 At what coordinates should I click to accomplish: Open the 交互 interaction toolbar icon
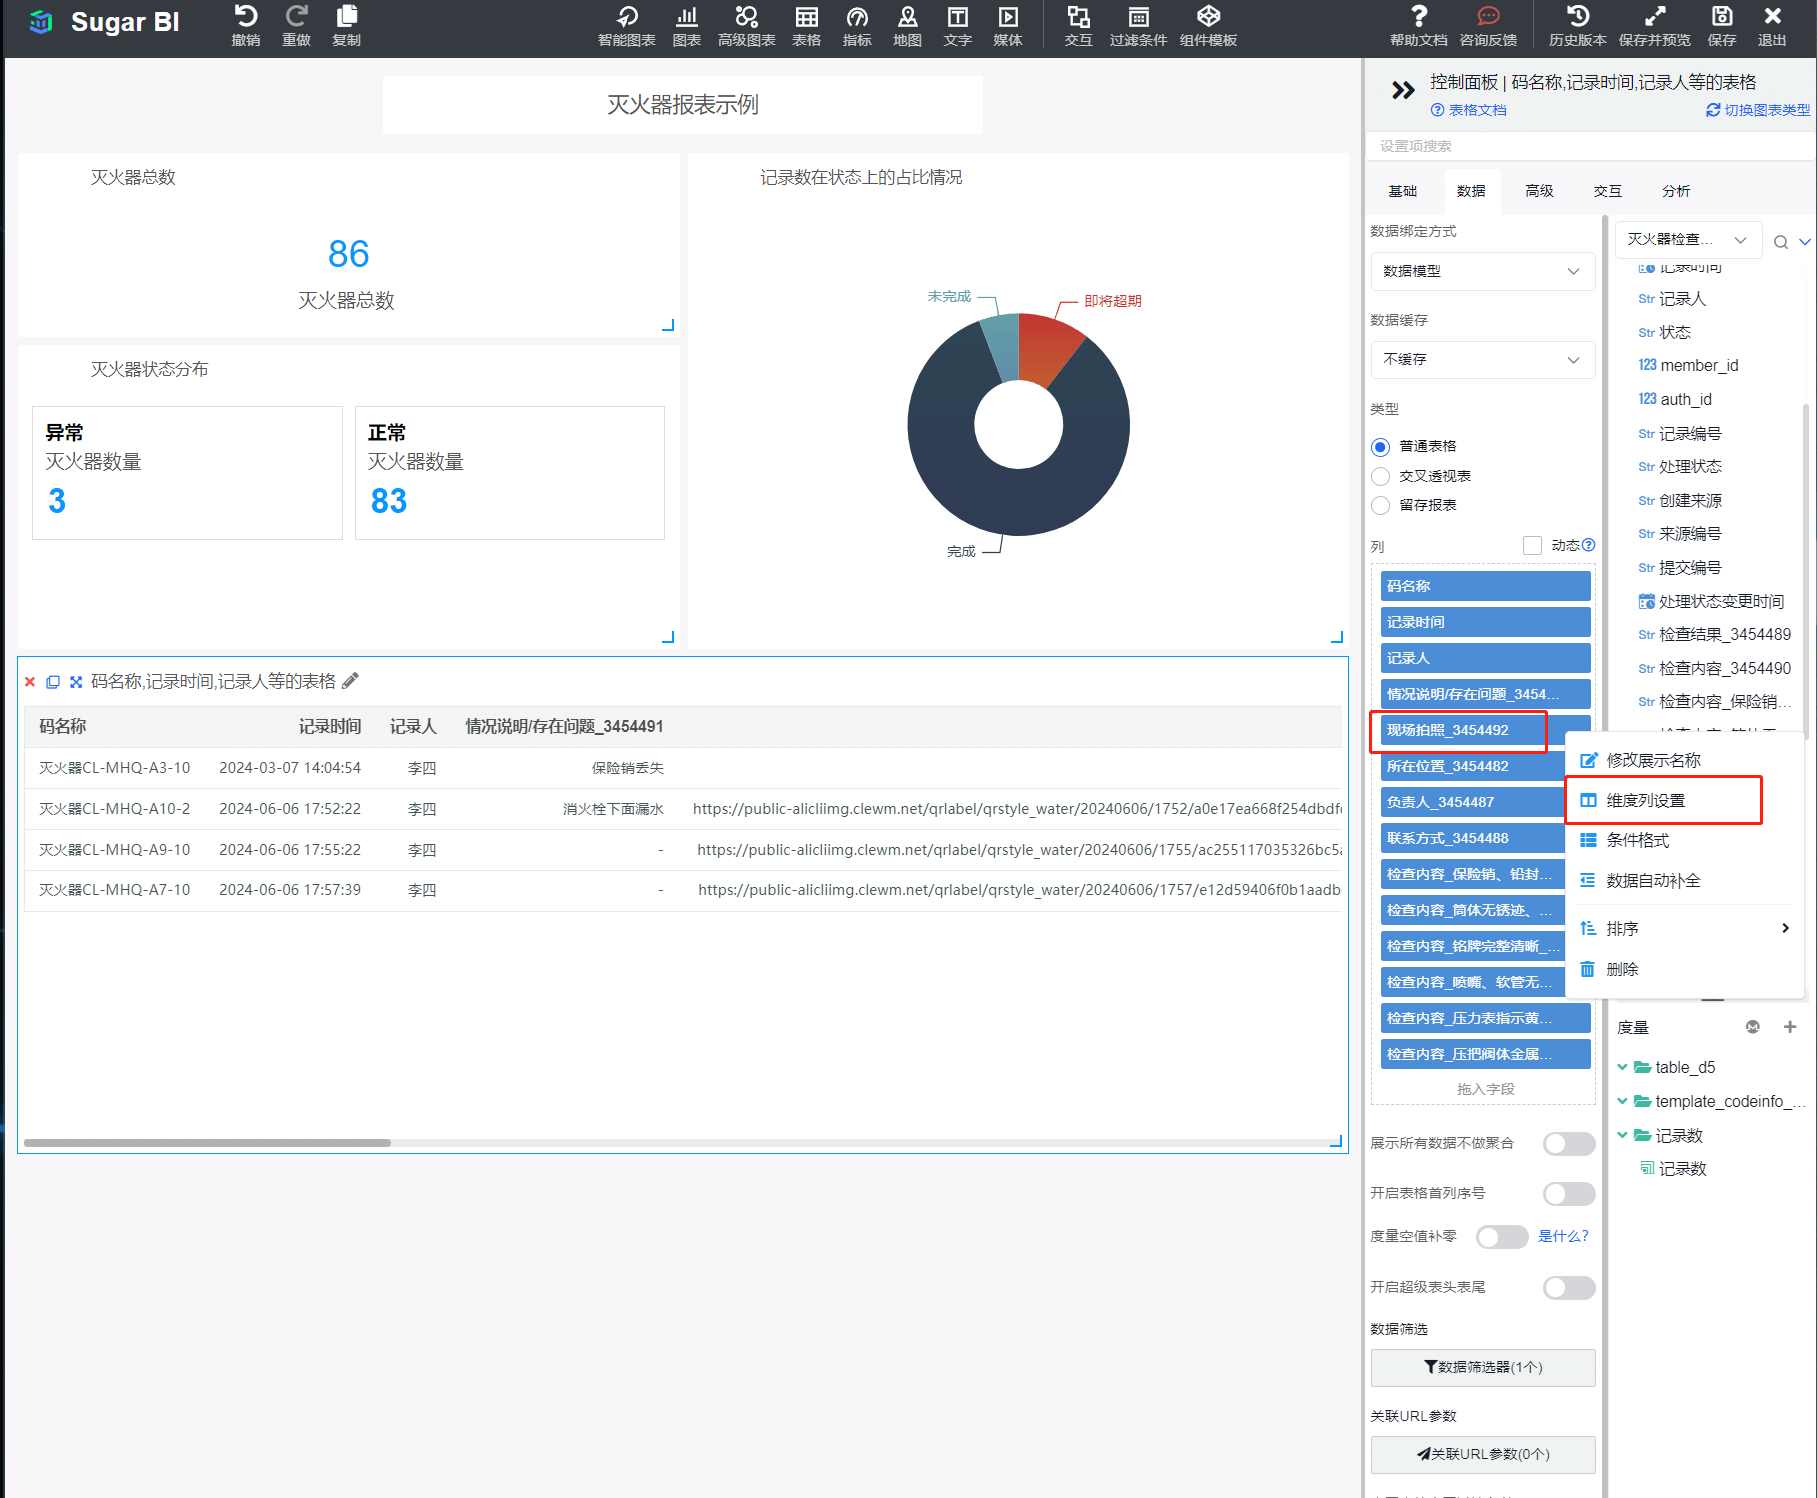[1078, 25]
